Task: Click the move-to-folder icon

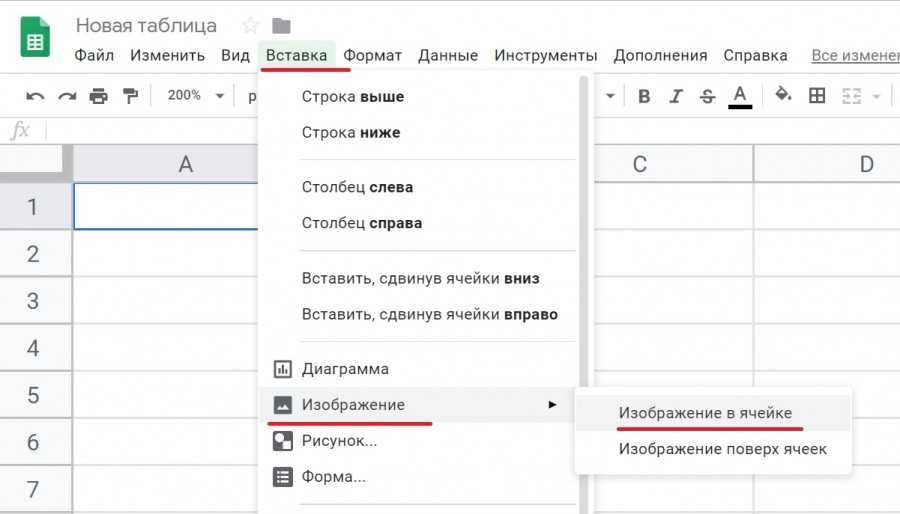Action: pyautogui.click(x=281, y=25)
